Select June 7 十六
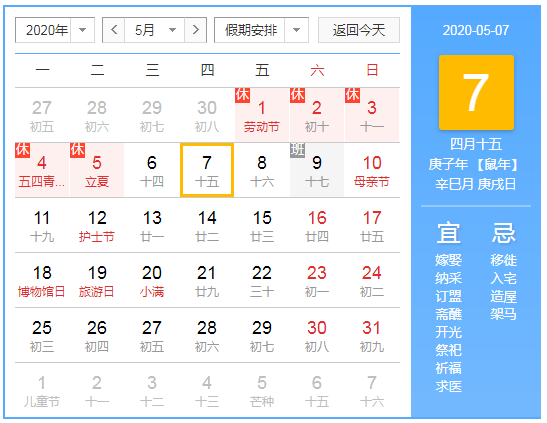547x423 pixels. [x=372, y=391]
